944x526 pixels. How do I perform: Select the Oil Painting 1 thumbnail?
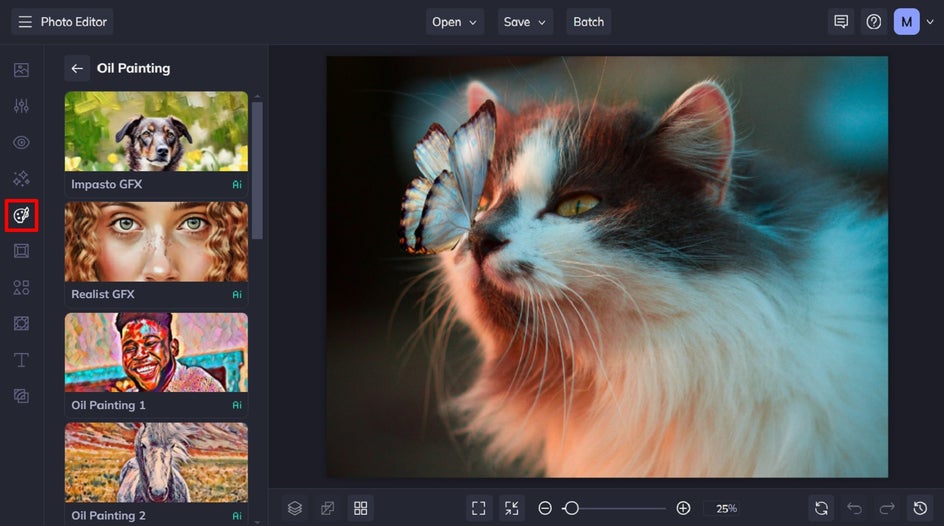tap(157, 353)
